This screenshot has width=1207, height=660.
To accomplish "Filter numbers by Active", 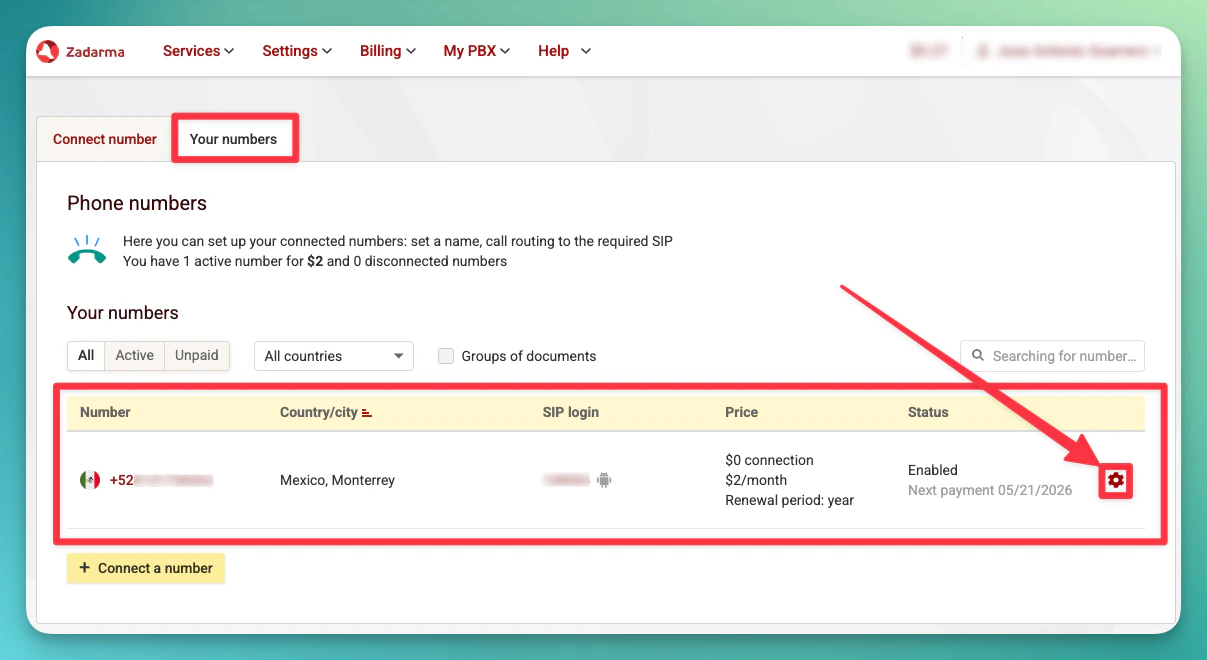I will 134,356.
